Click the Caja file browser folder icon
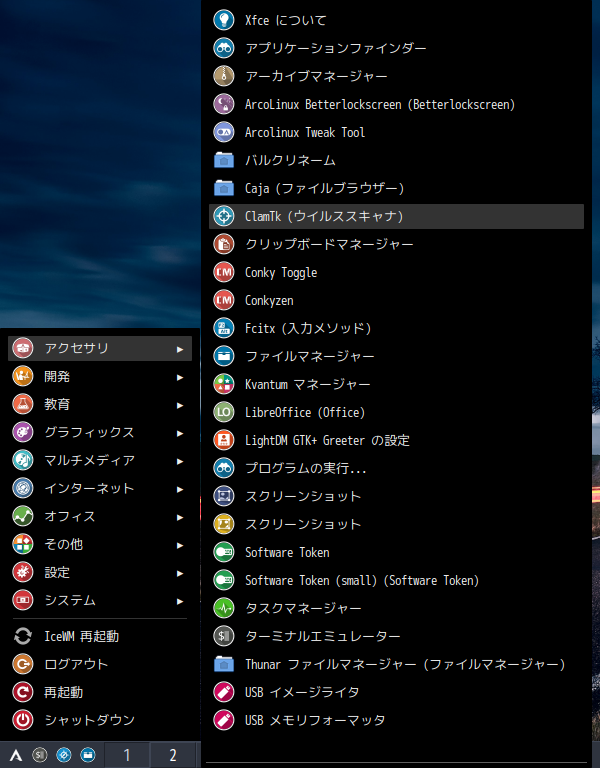The image size is (600, 768). [x=224, y=188]
